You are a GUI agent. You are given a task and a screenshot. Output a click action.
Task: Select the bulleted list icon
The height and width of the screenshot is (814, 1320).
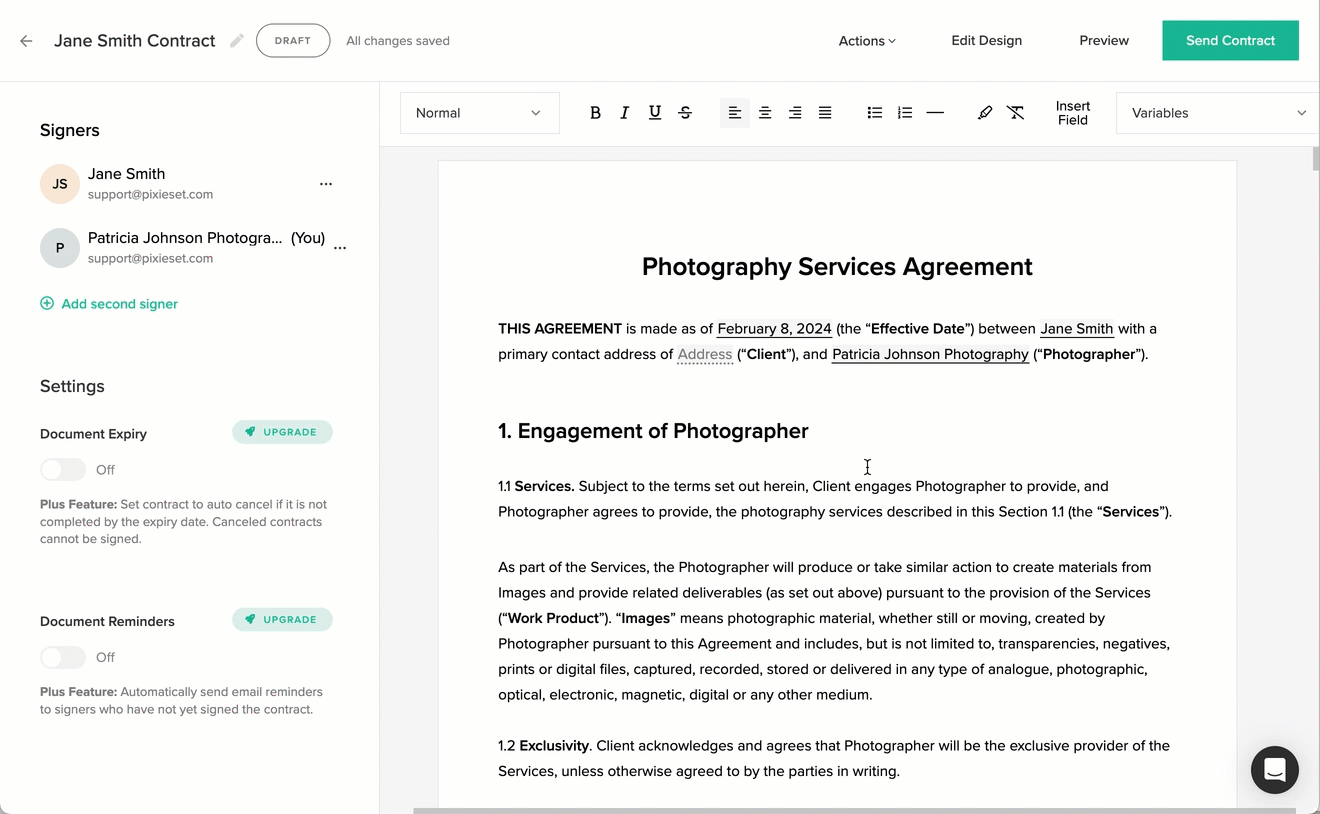click(875, 112)
